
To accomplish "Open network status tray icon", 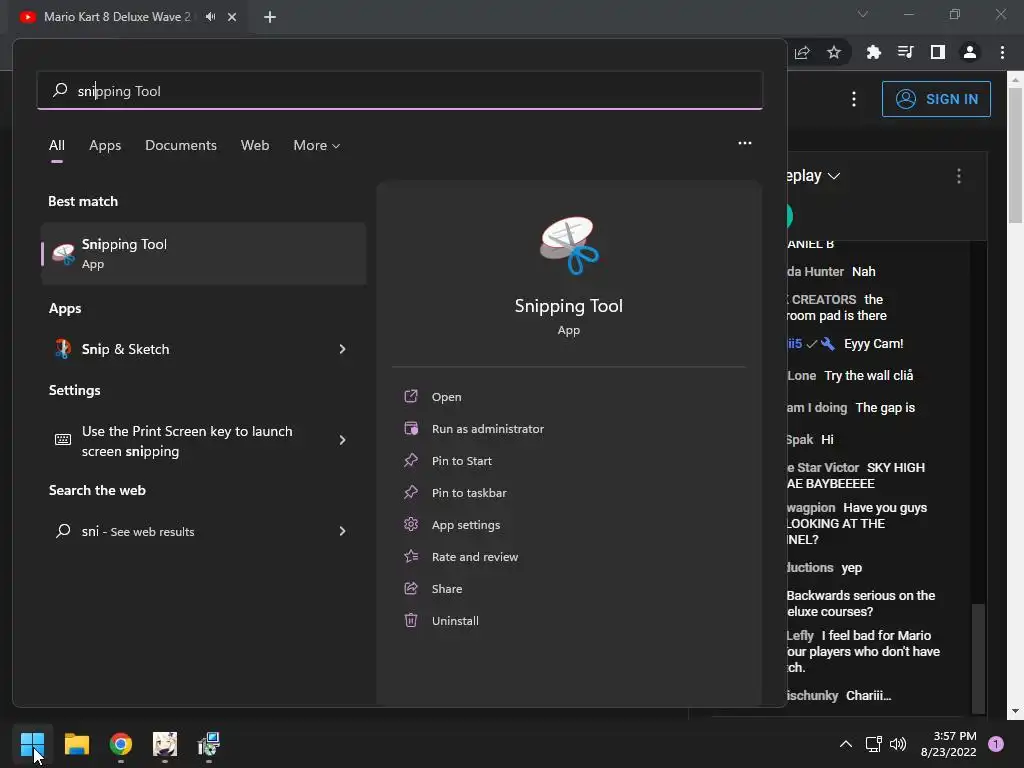I will coord(873,744).
